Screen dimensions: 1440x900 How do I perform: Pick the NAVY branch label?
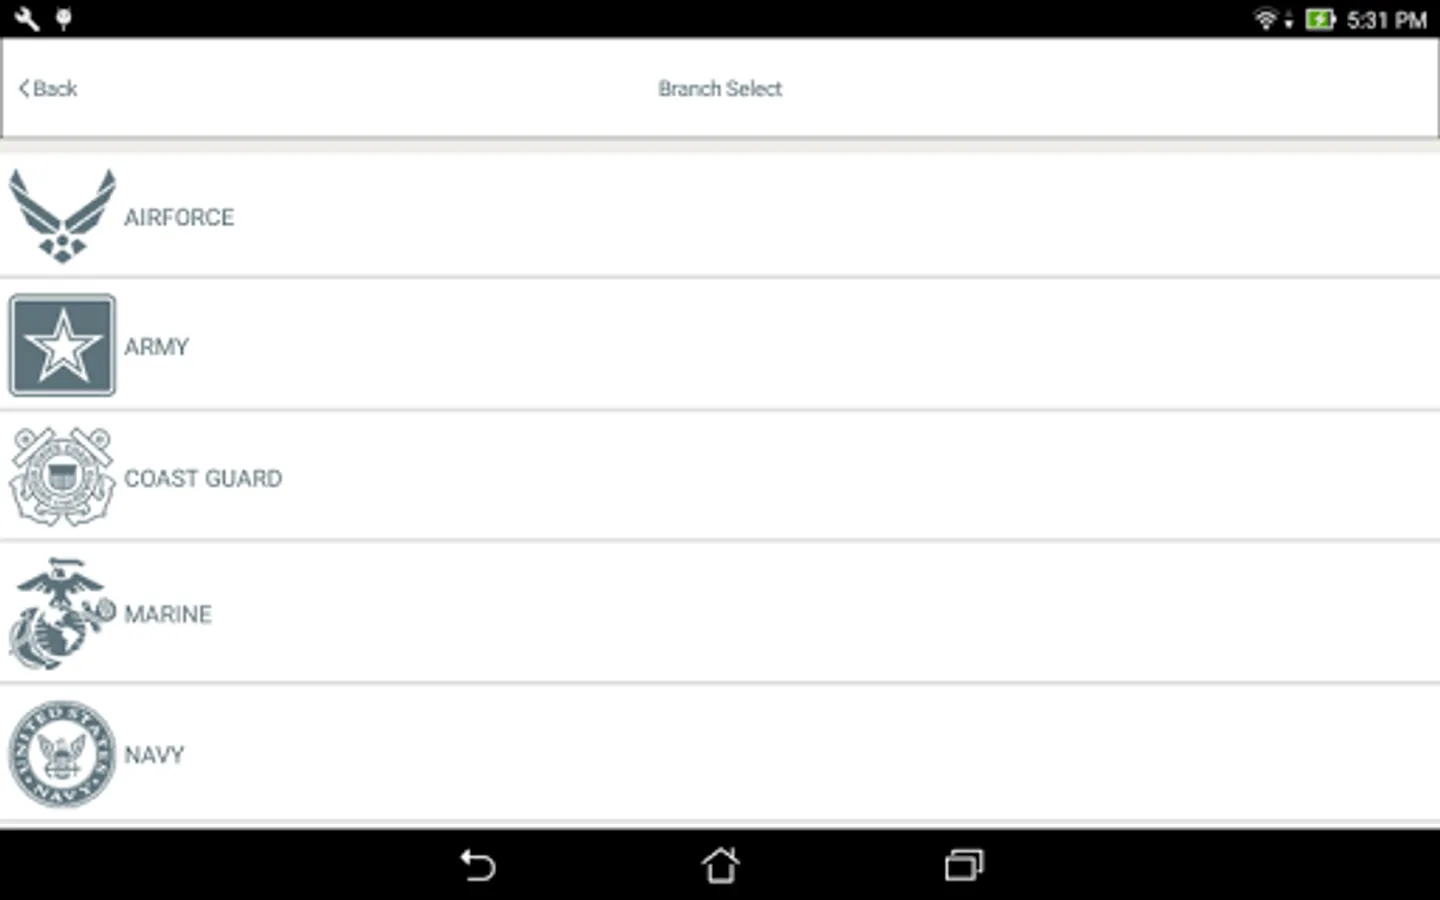[x=154, y=755]
